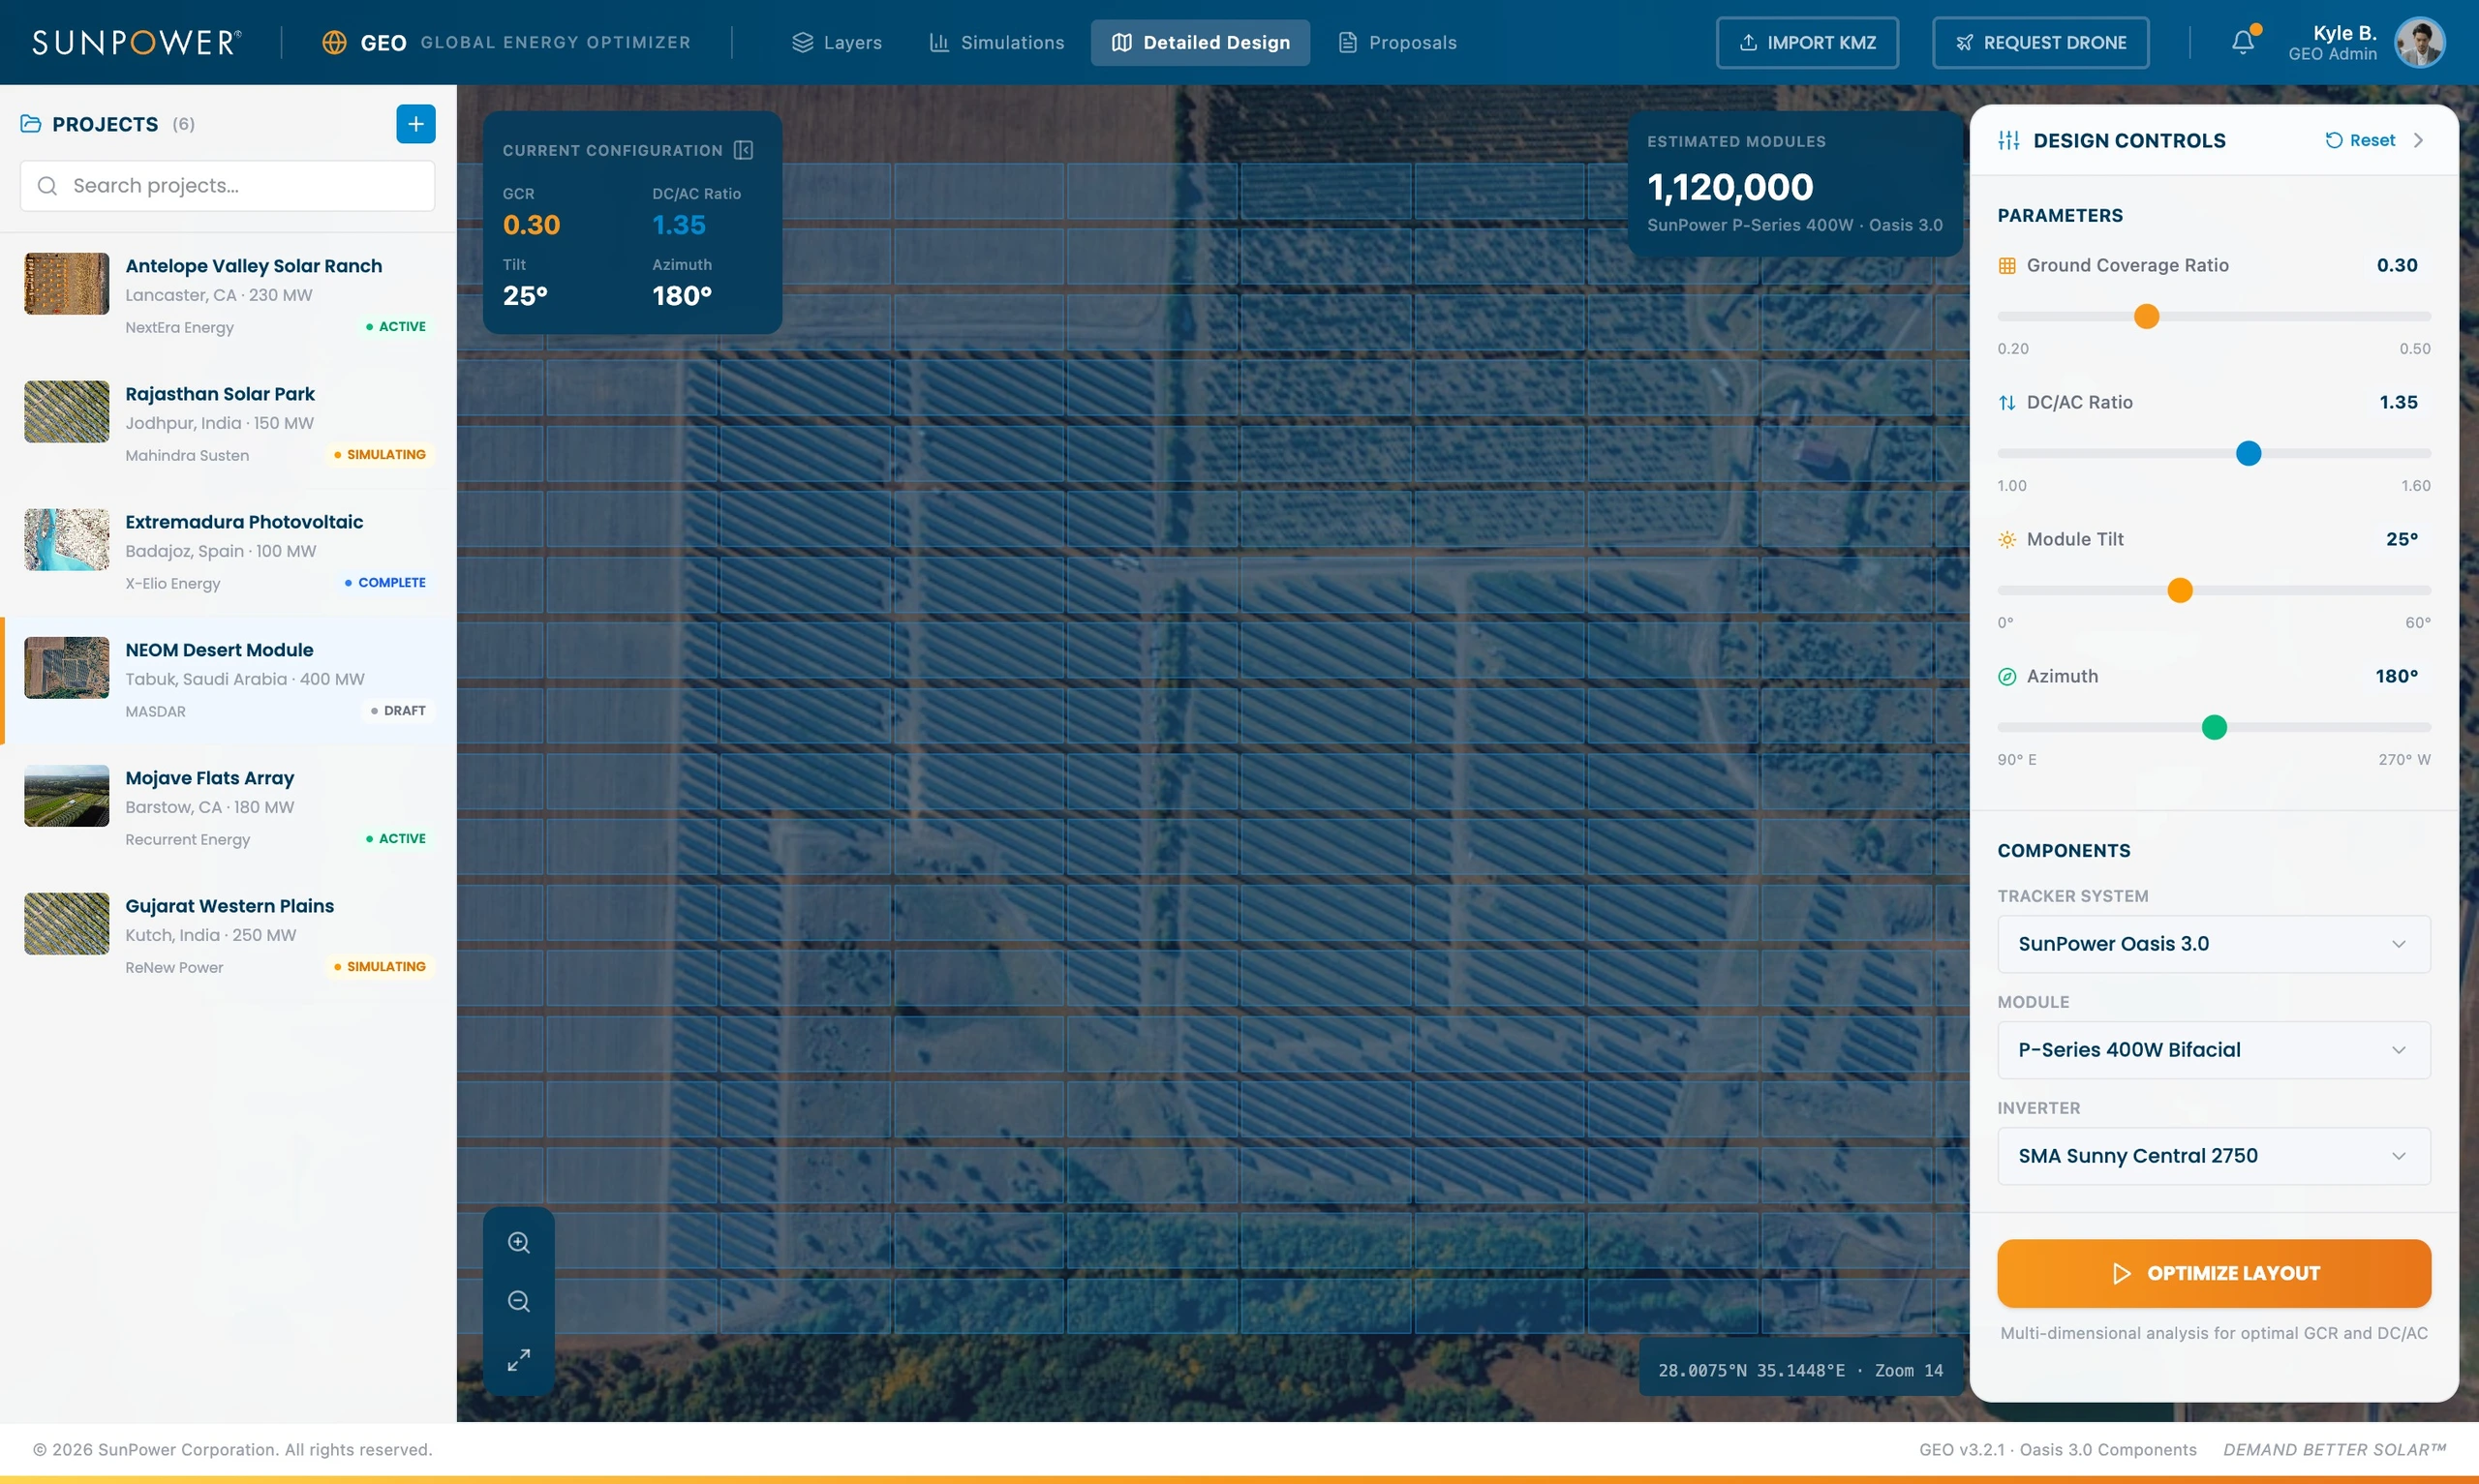The image size is (2479, 1484).
Task: Select the Rajasthan Solar Park project thumbnail
Action: pyautogui.click(x=67, y=411)
